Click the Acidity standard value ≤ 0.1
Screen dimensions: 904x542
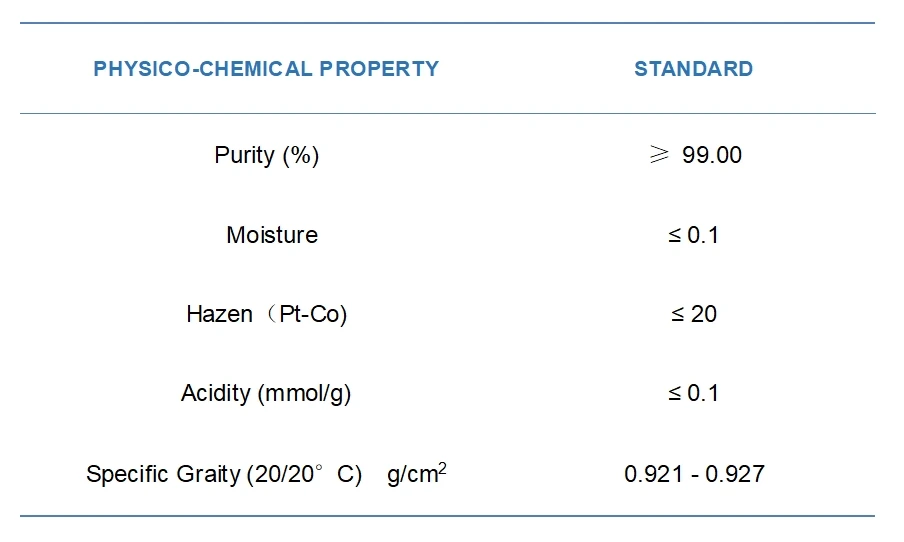pyautogui.click(x=694, y=393)
